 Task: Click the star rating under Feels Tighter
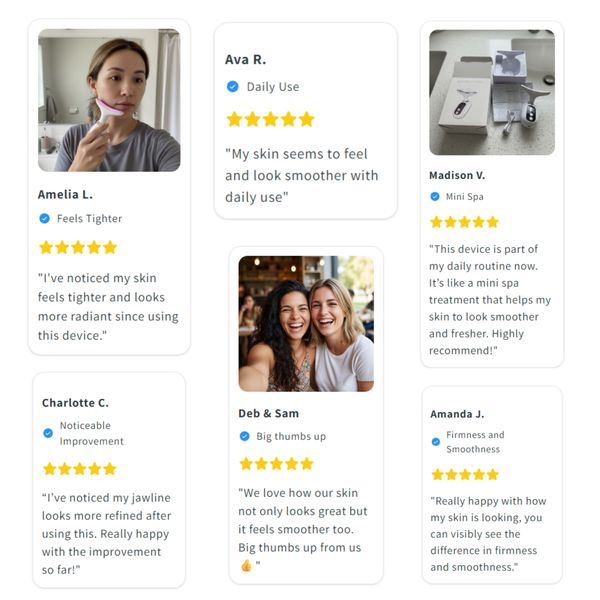pos(78,247)
